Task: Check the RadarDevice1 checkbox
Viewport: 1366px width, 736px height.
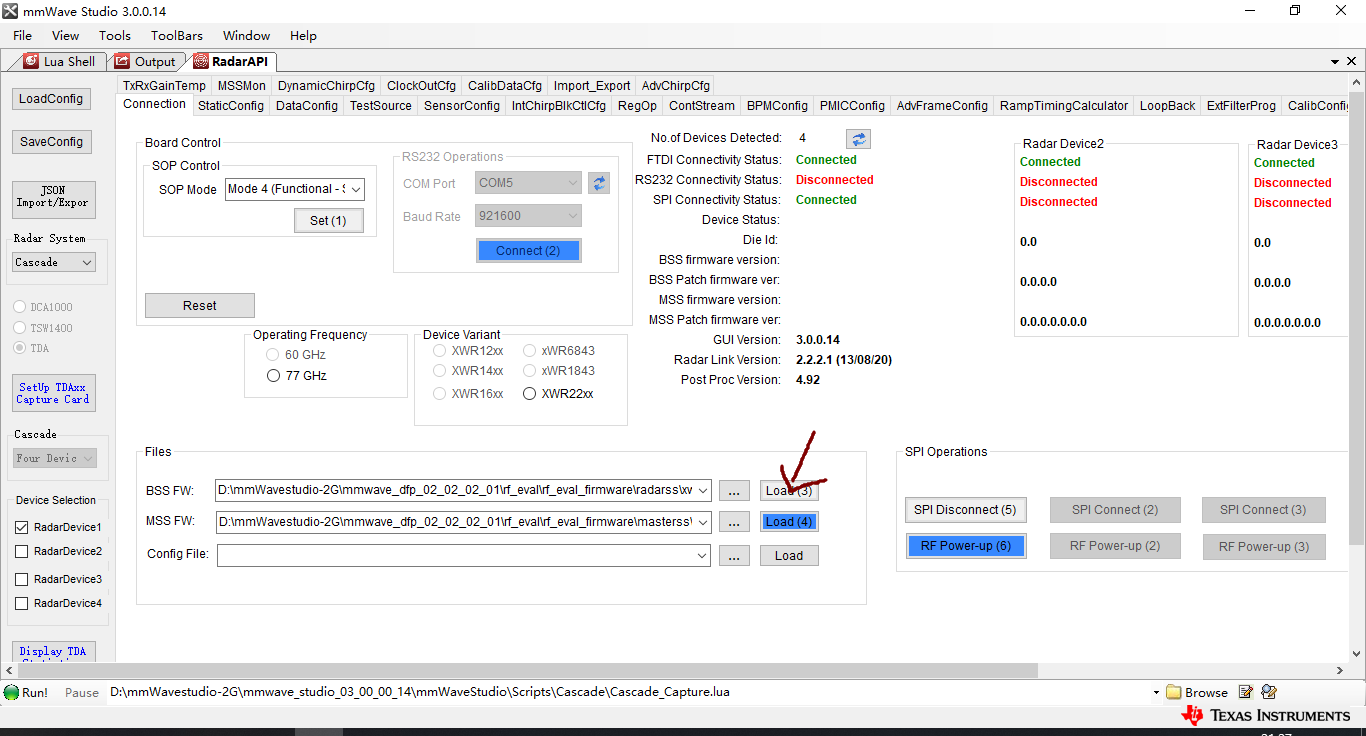Action: tap(22, 527)
